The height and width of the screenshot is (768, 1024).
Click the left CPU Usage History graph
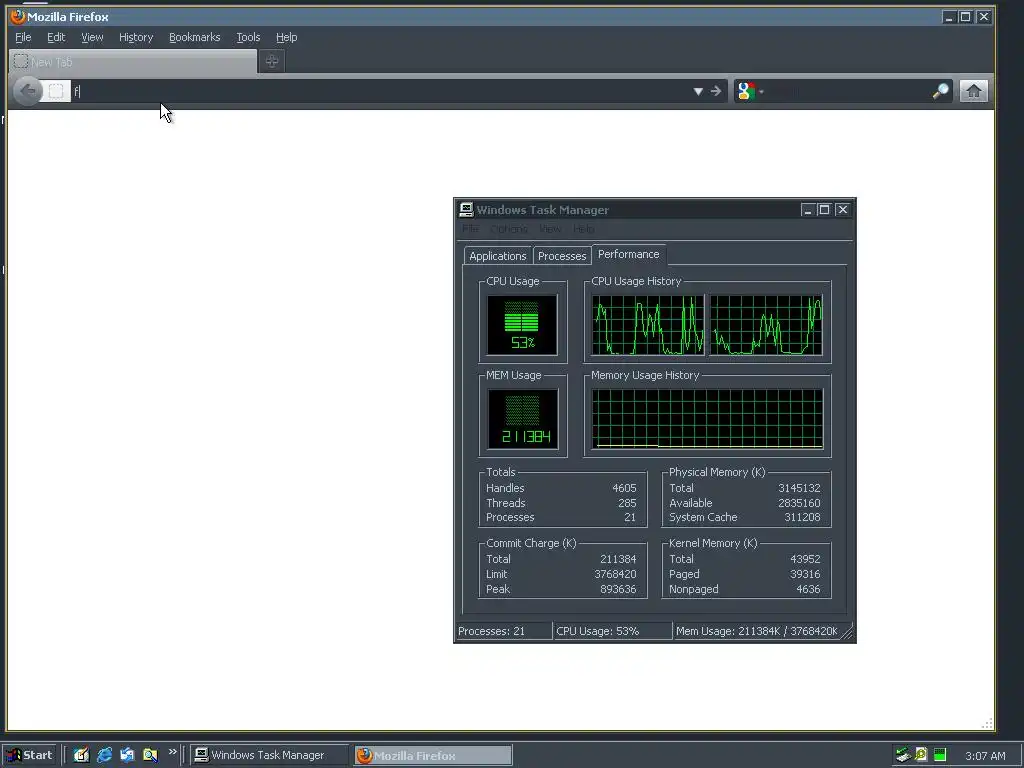648,325
